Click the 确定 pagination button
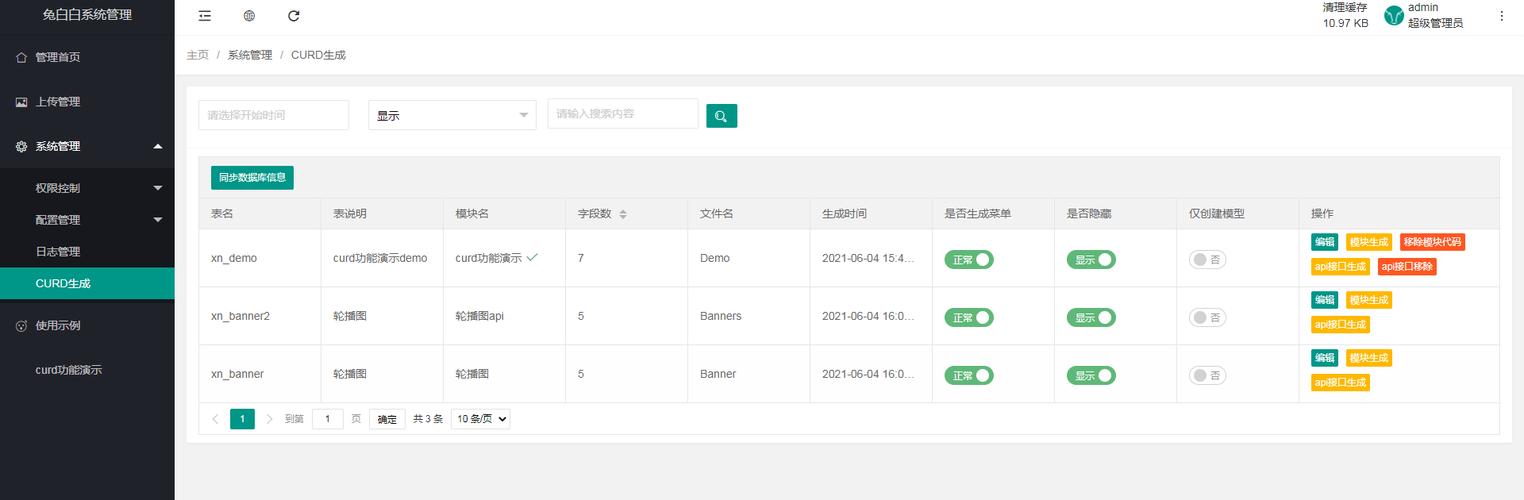Image resolution: width=1524 pixels, height=500 pixels. pos(387,419)
